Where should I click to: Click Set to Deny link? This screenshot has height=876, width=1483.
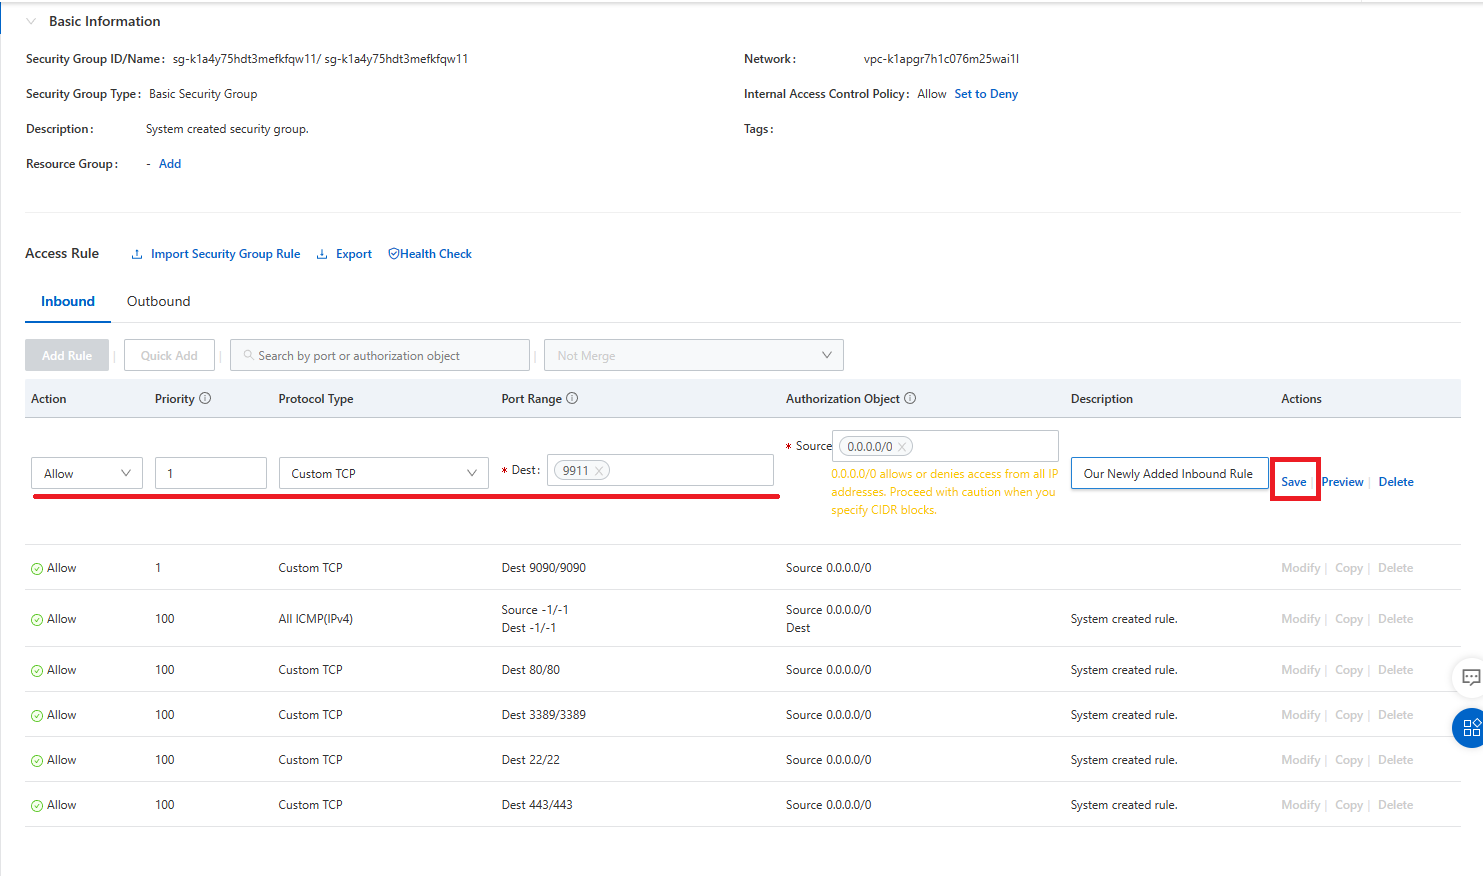point(986,94)
